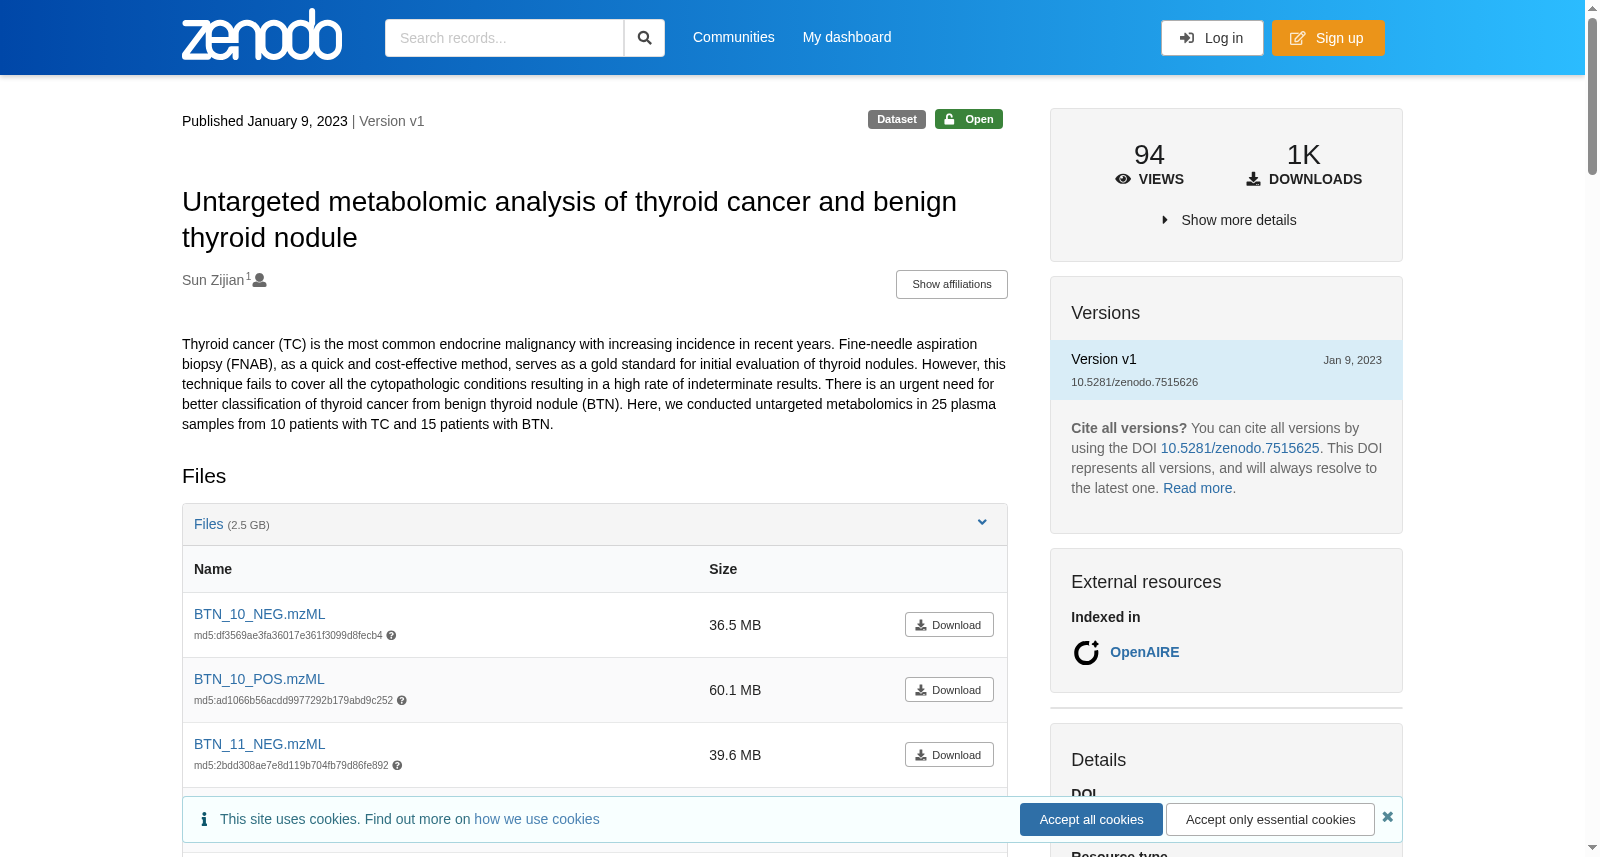Open the OpenAIRE link
This screenshot has width=1600, height=857.
pyautogui.click(x=1144, y=652)
